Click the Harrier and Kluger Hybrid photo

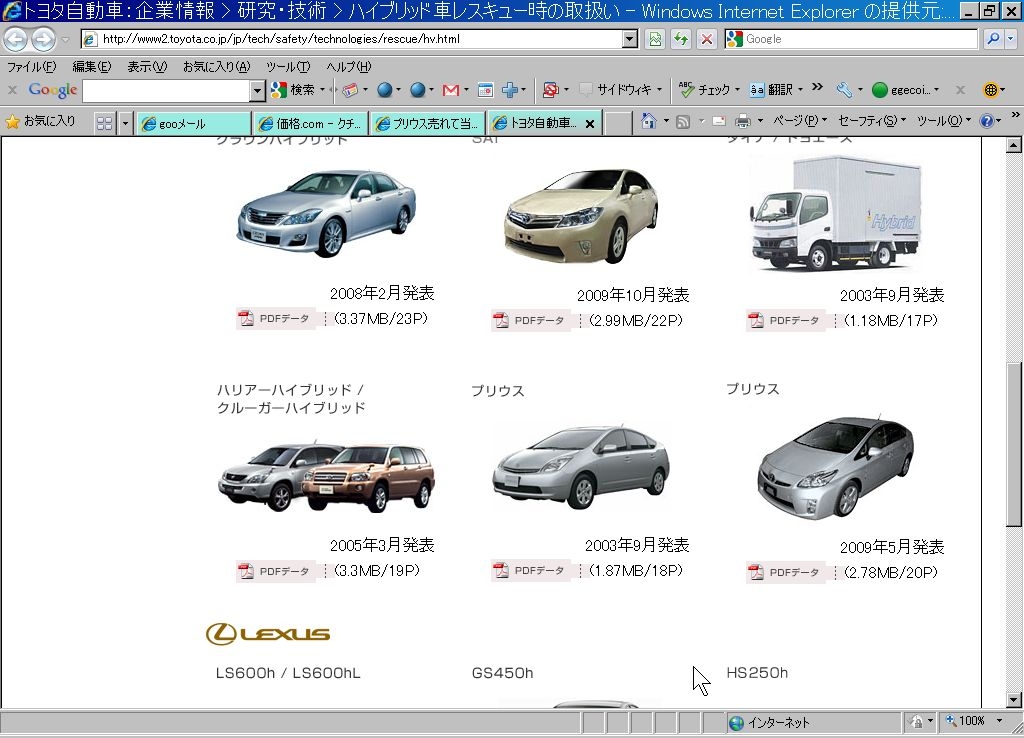tap(326, 477)
